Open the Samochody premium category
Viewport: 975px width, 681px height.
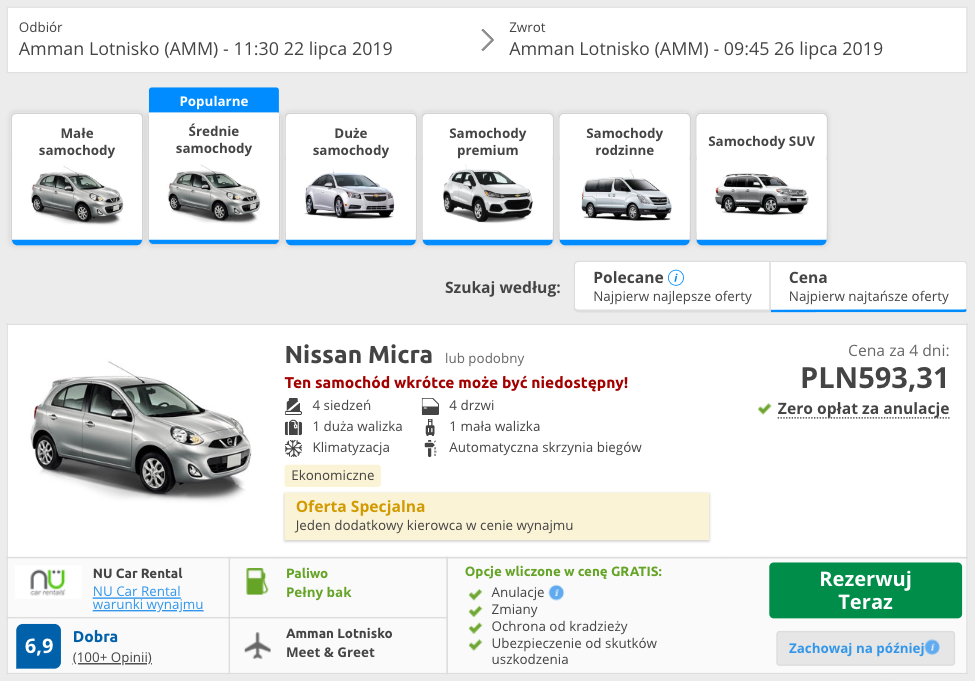pyautogui.click(x=488, y=179)
